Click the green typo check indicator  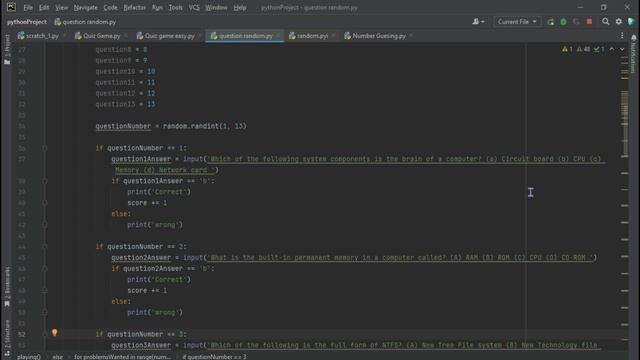coord(599,49)
